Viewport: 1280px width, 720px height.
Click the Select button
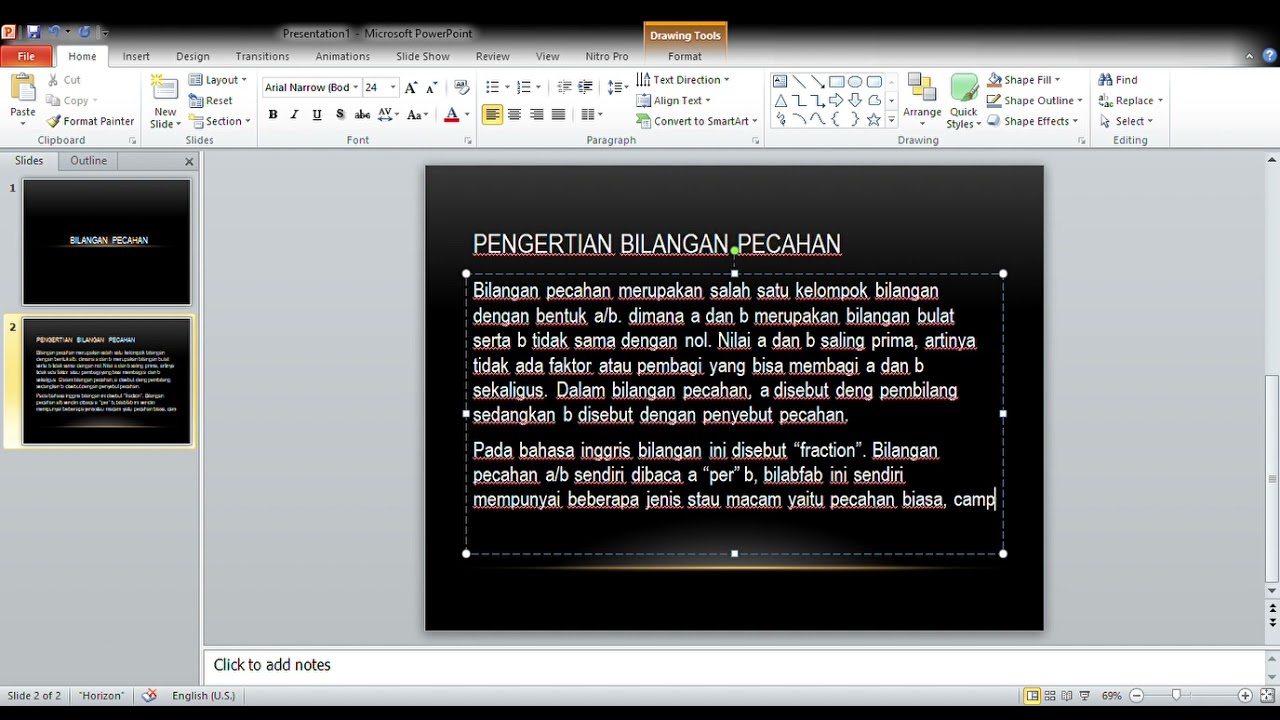(x=1126, y=121)
